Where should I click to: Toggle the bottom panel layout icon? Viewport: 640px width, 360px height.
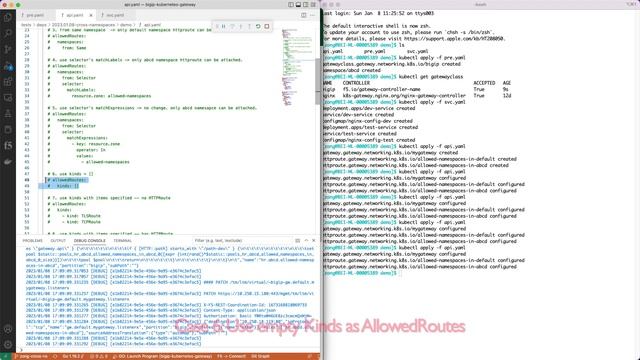point(298,4)
